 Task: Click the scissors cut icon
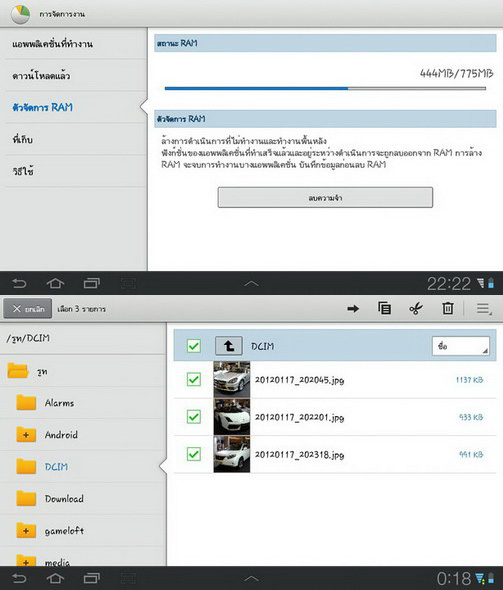(416, 309)
